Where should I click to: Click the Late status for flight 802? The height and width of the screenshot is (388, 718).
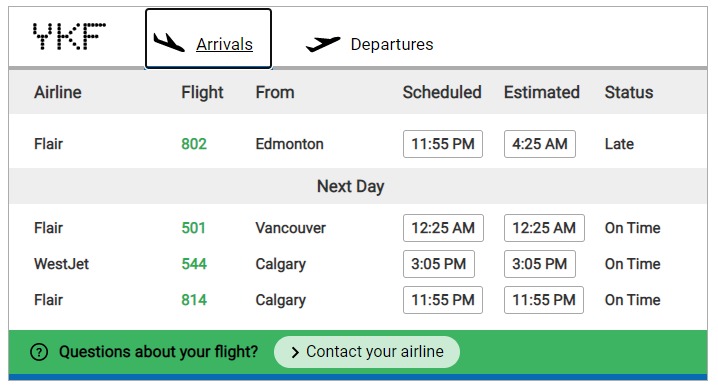click(x=619, y=144)
